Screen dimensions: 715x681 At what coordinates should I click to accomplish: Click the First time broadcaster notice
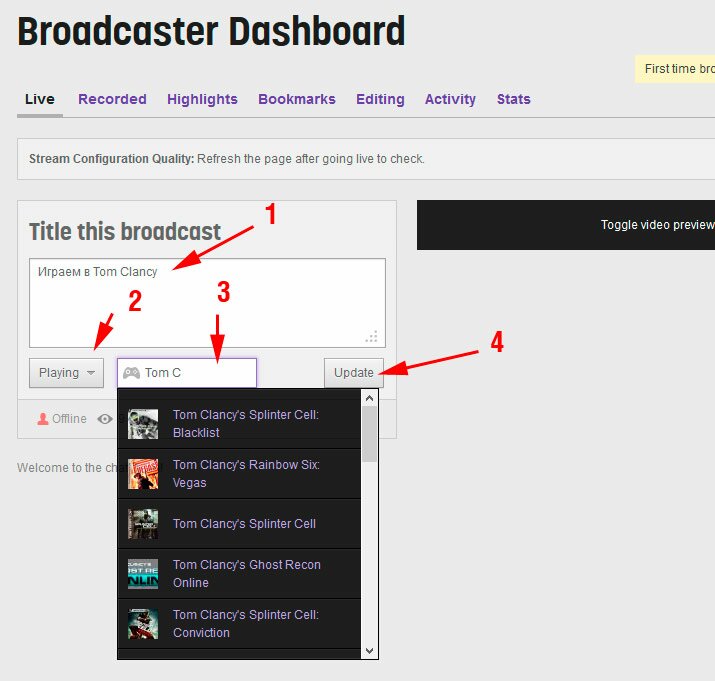[x=675, y=69]
